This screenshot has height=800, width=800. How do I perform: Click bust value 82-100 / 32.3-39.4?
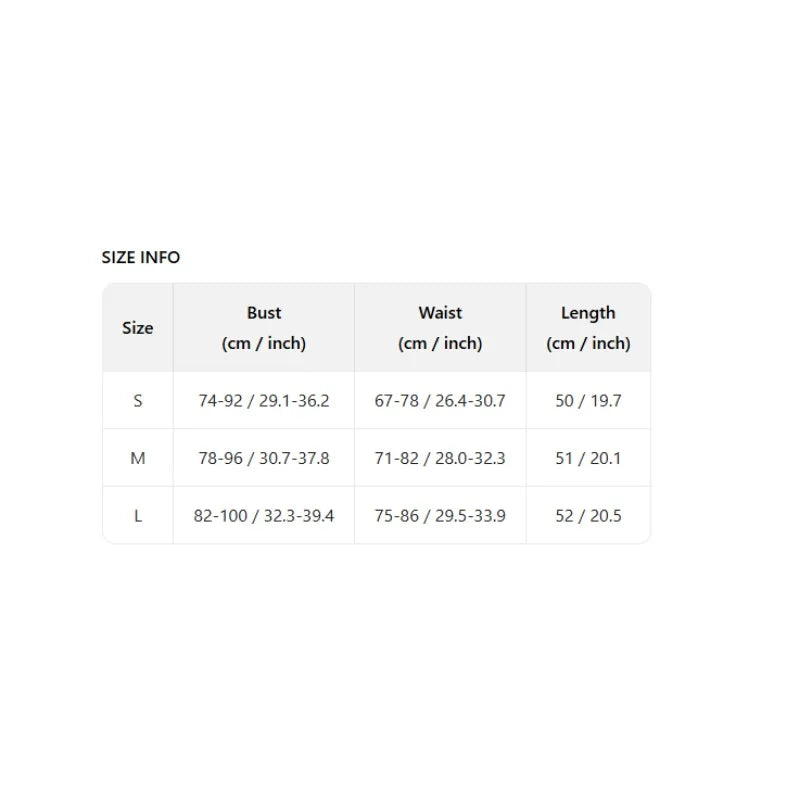pyautogui.click(x=264, y=516)
